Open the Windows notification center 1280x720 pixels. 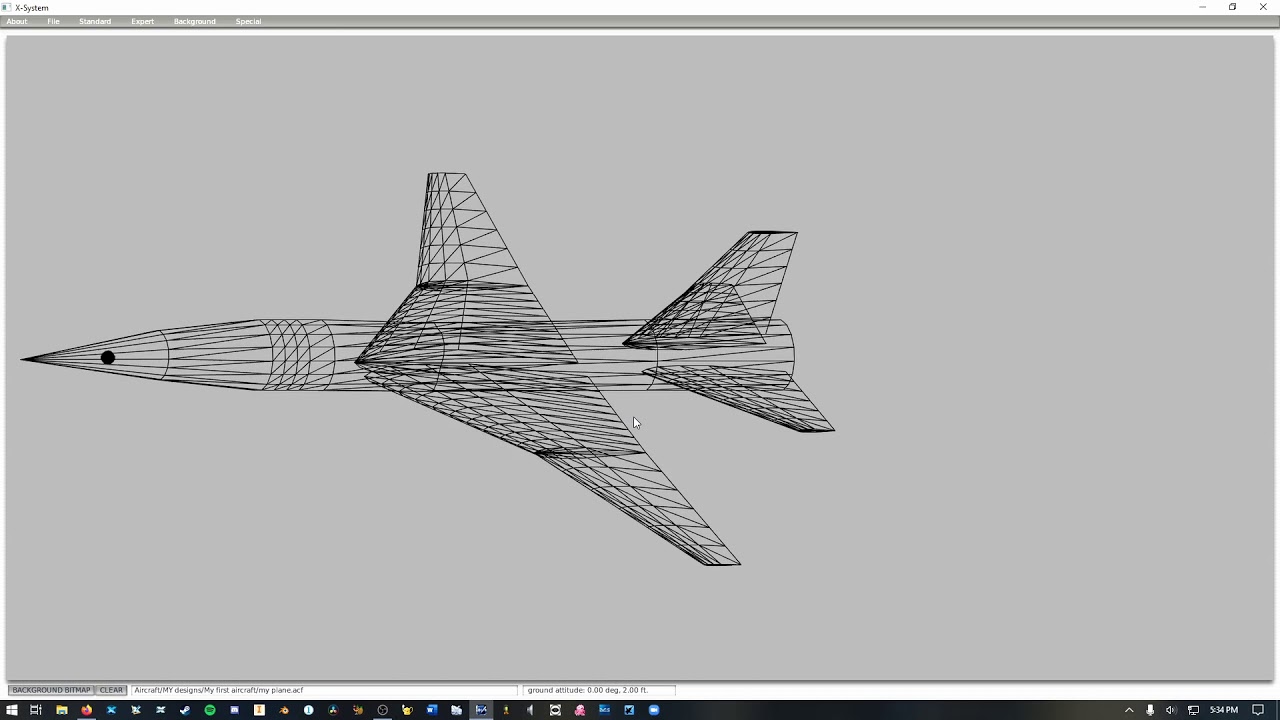[1258, 710]
